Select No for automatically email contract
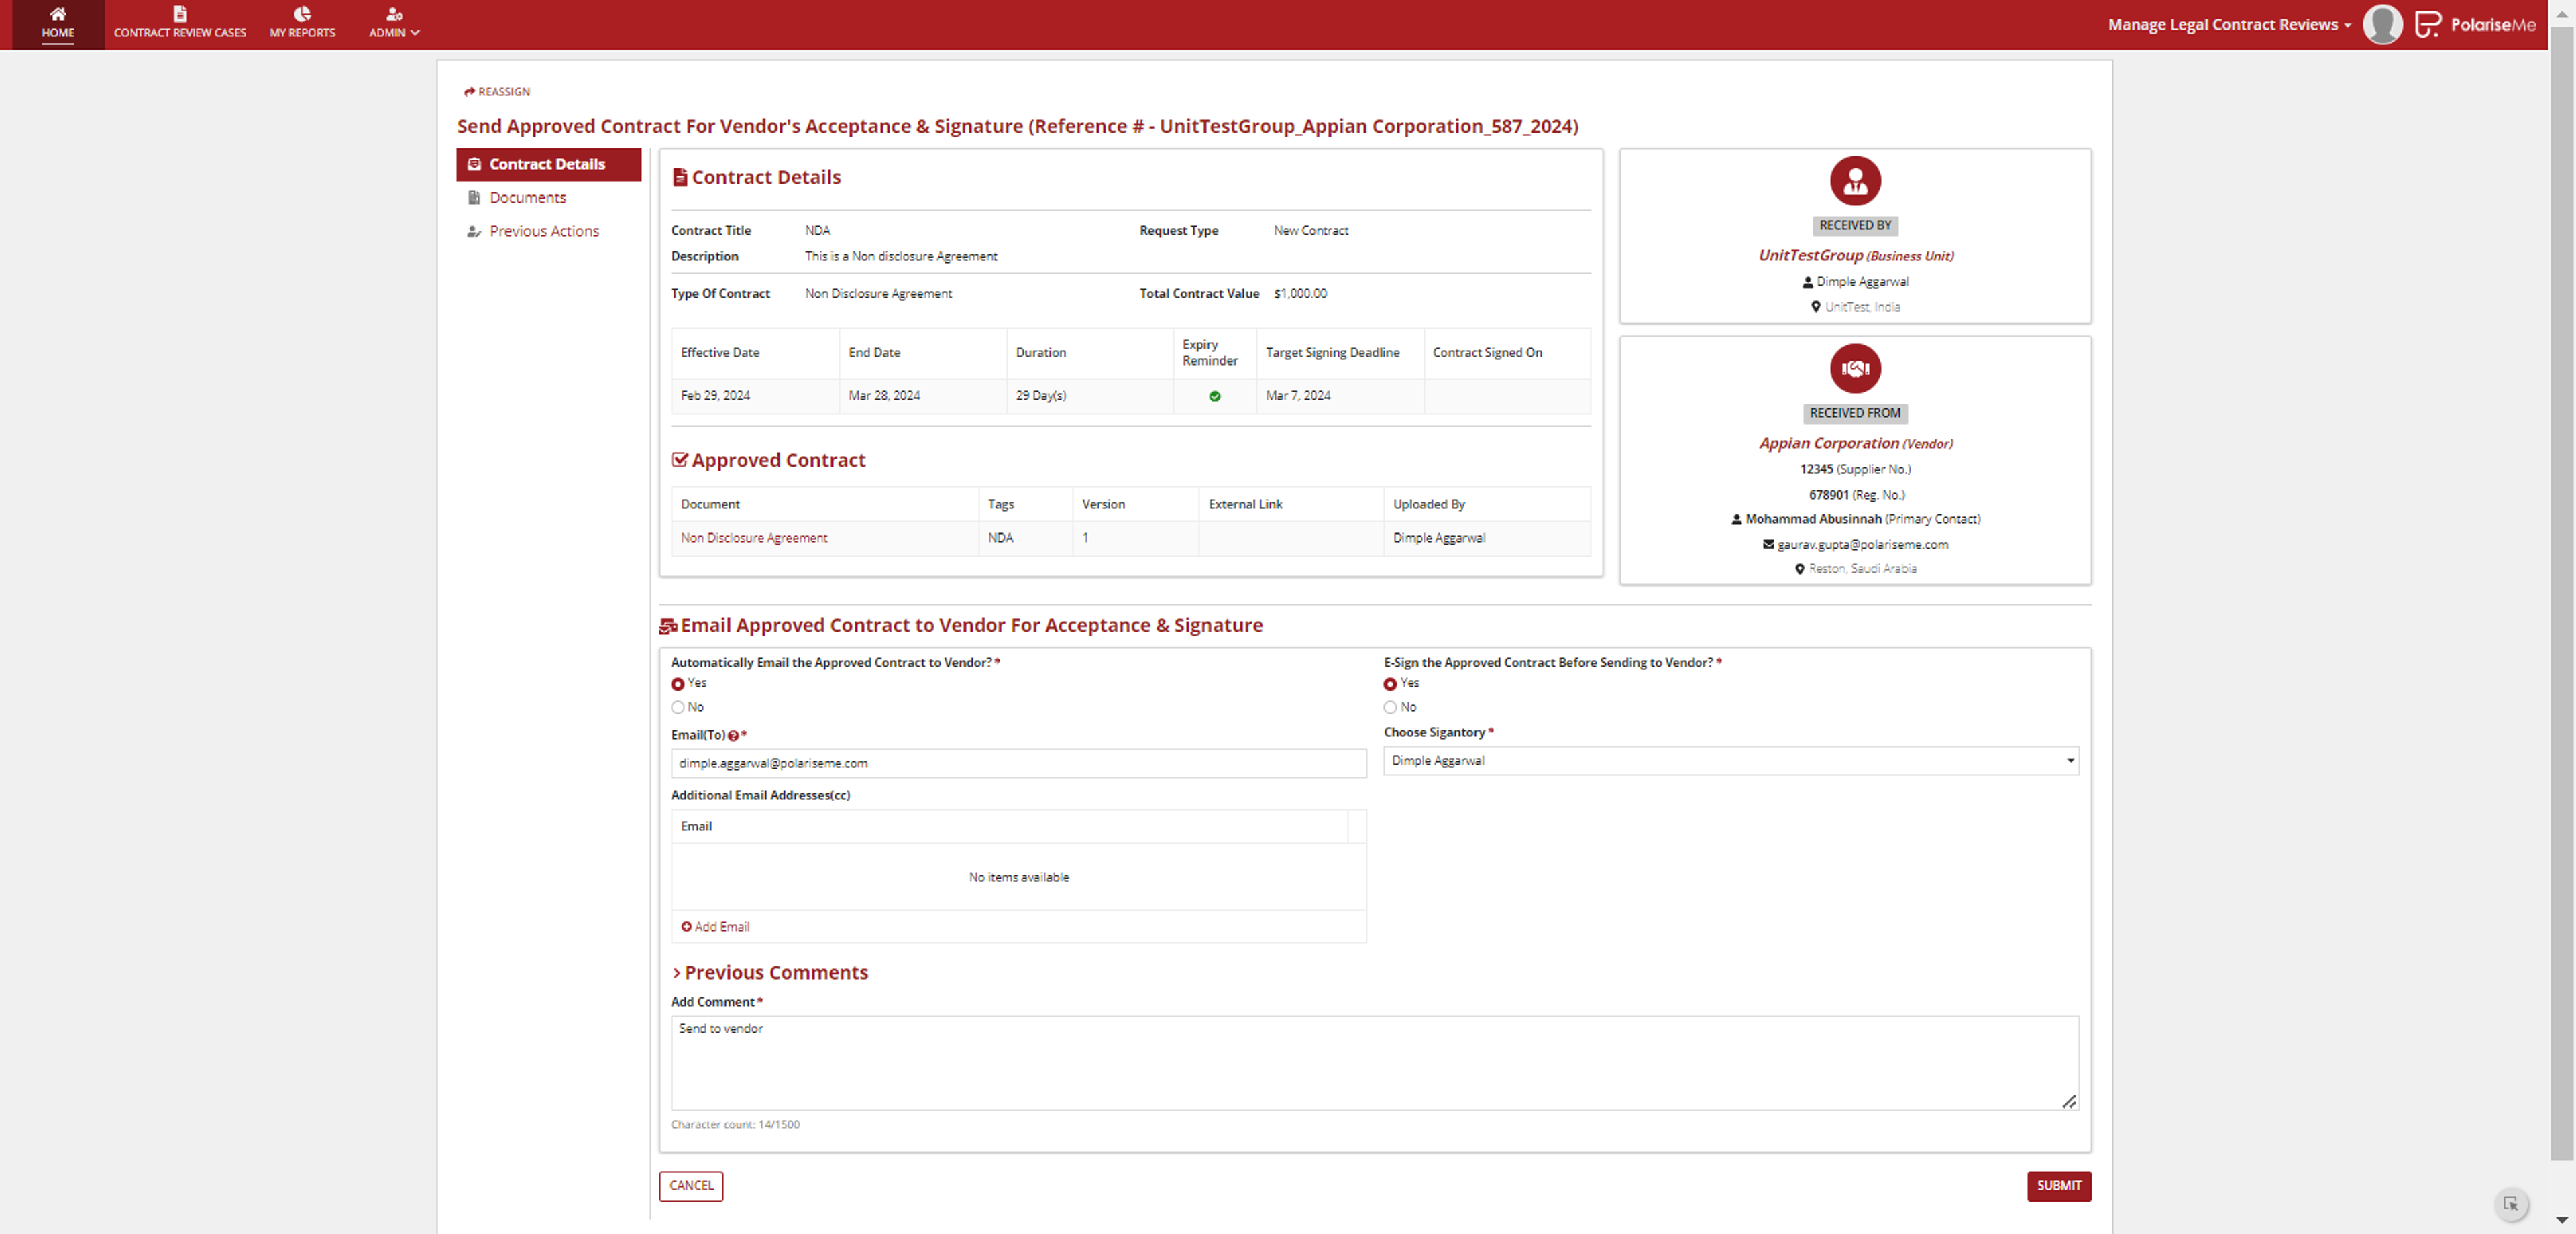The height and width of the screenshot is (1234, 2576). click(x=678, y=707)
